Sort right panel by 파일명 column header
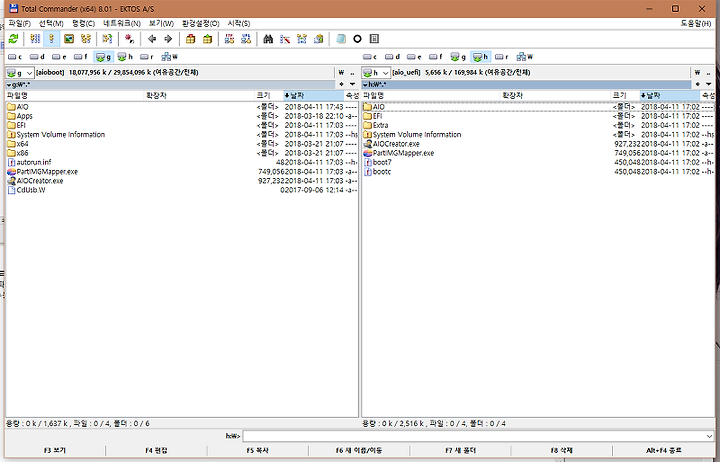 click(x=430, y=96)
